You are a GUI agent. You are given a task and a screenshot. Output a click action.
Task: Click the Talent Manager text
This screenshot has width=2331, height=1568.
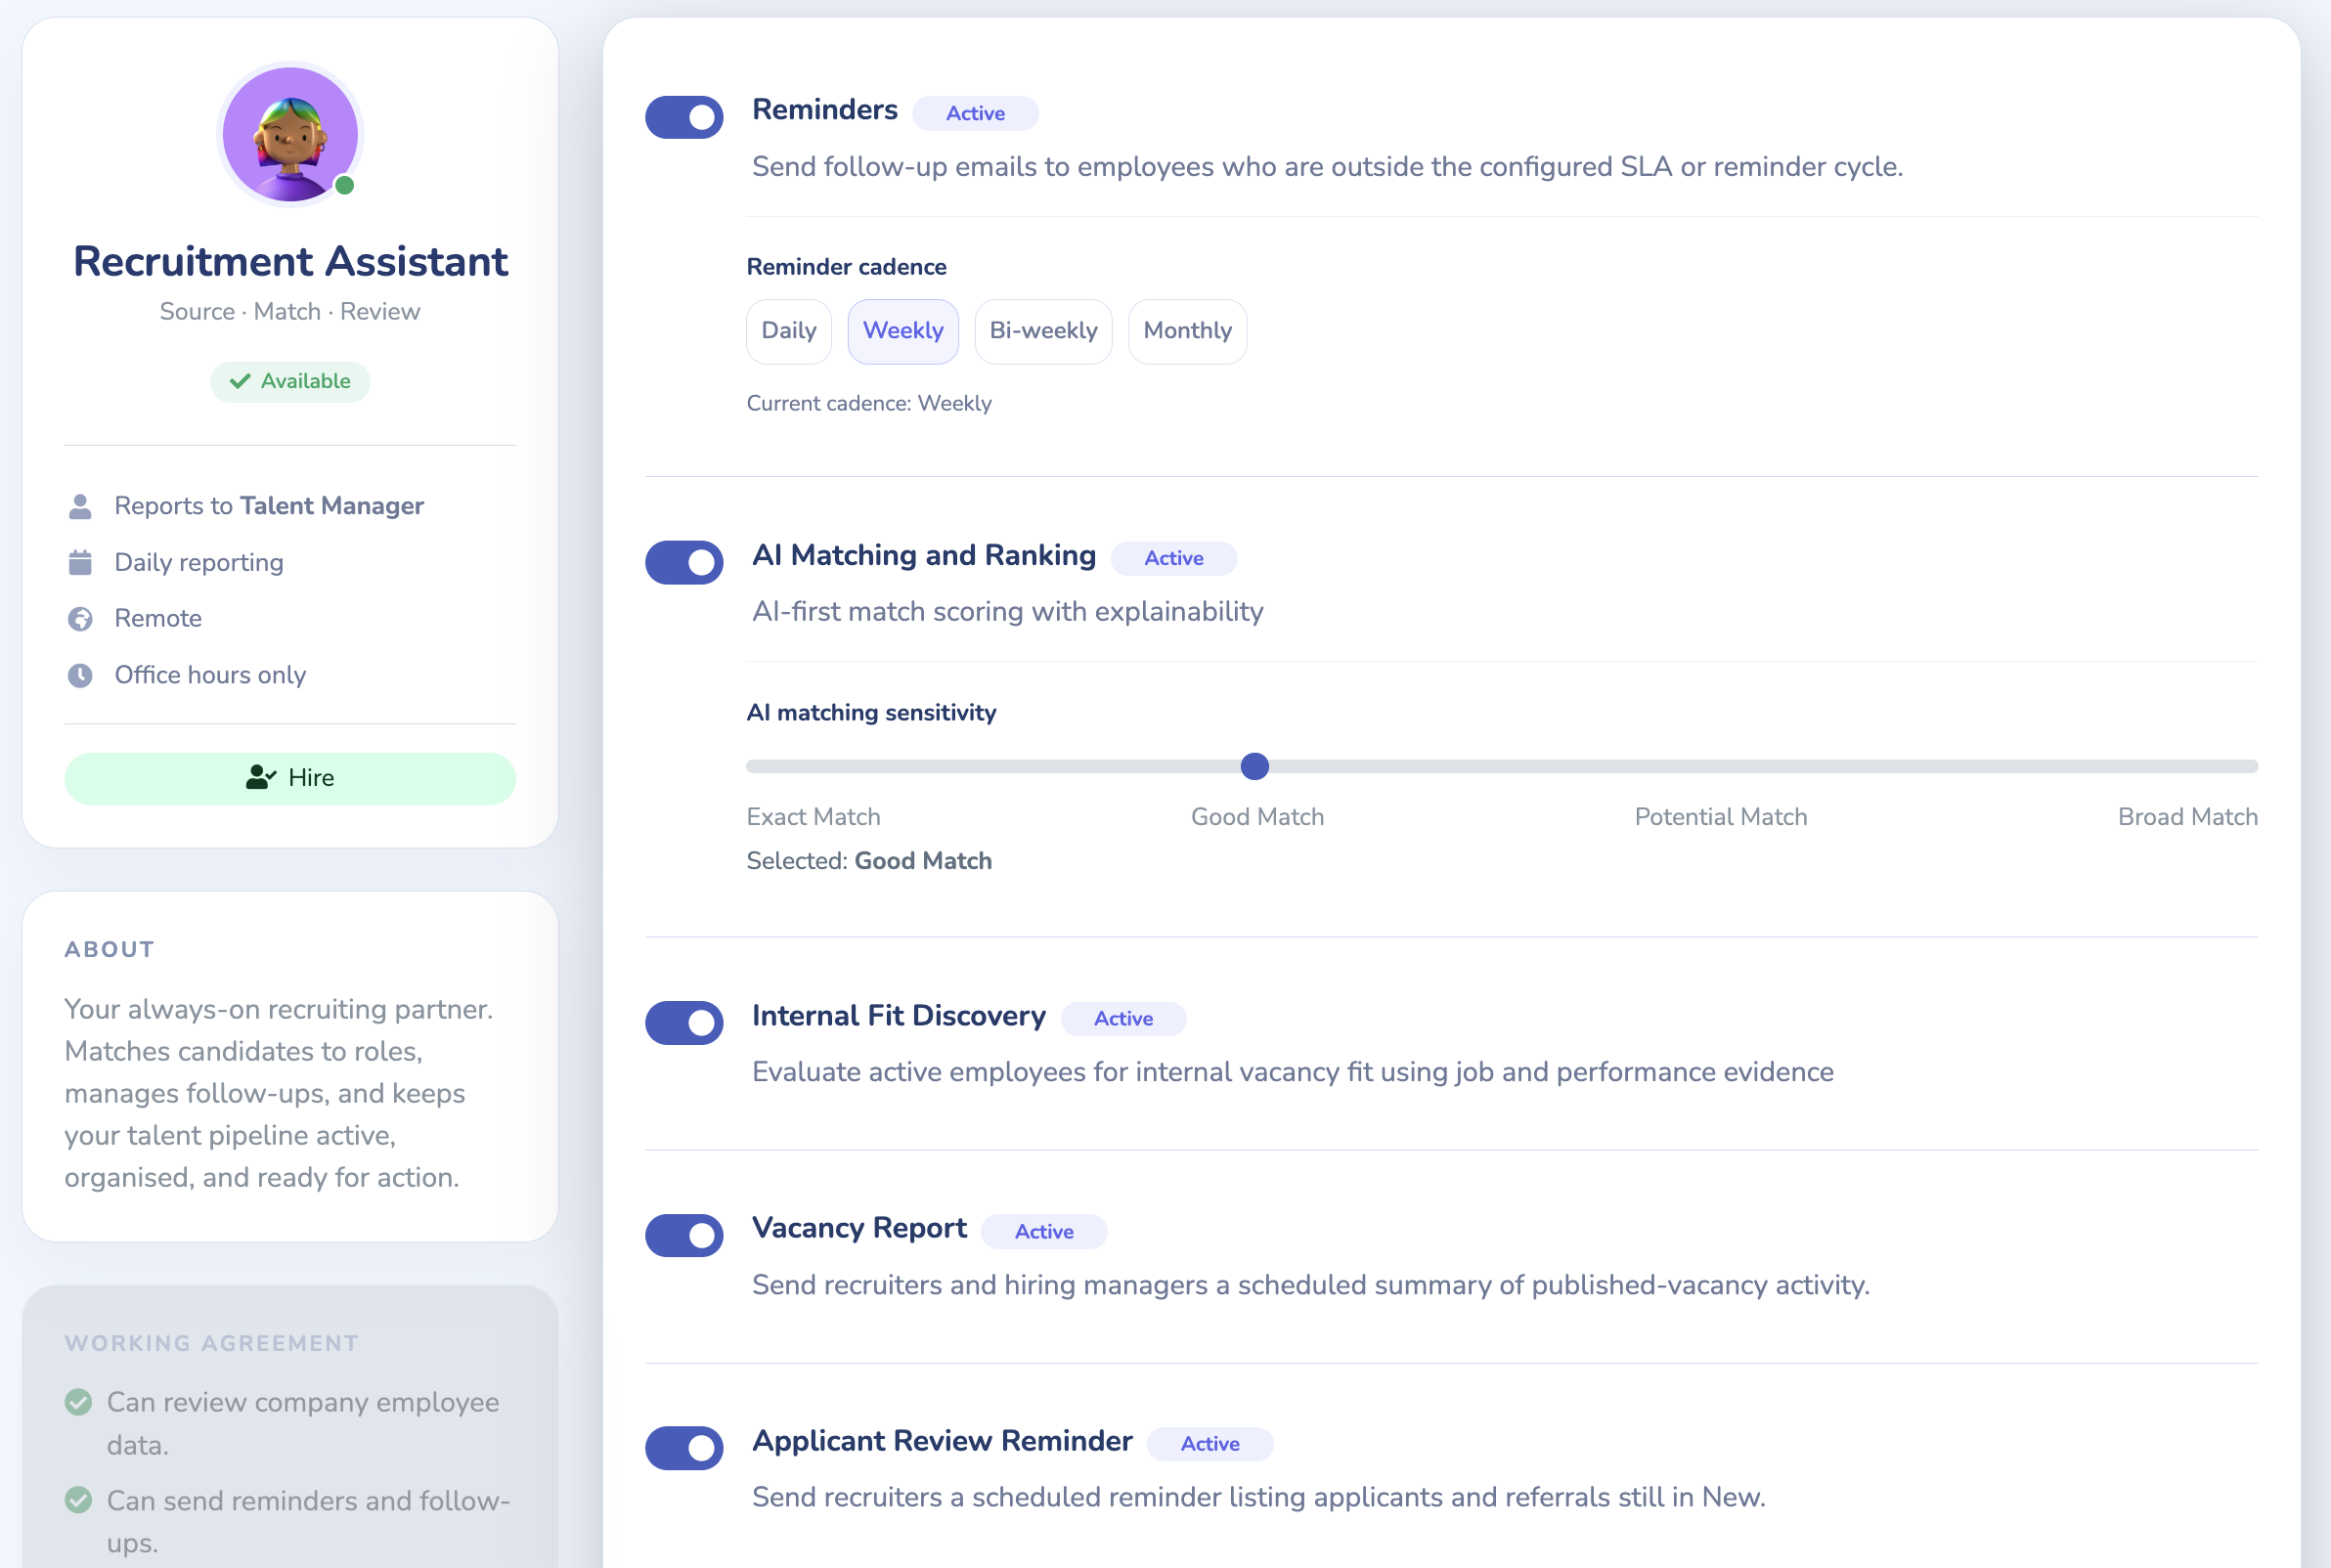pos(332,506)
